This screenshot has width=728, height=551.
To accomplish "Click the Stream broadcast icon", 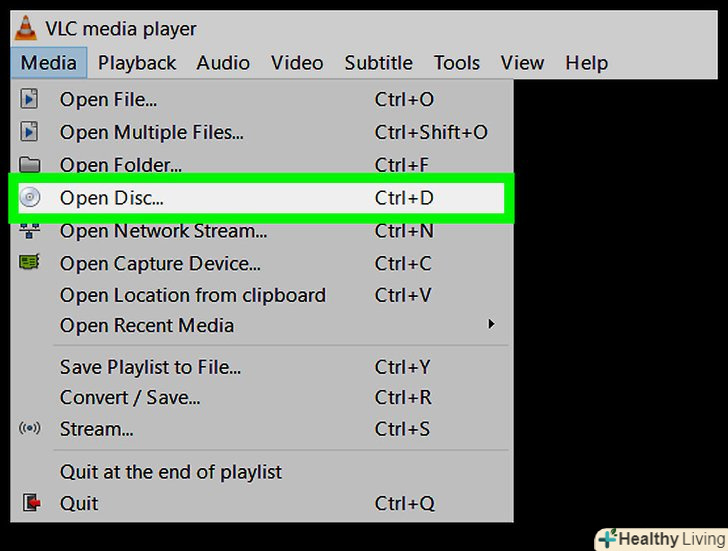I will click(x=30, y=429).
